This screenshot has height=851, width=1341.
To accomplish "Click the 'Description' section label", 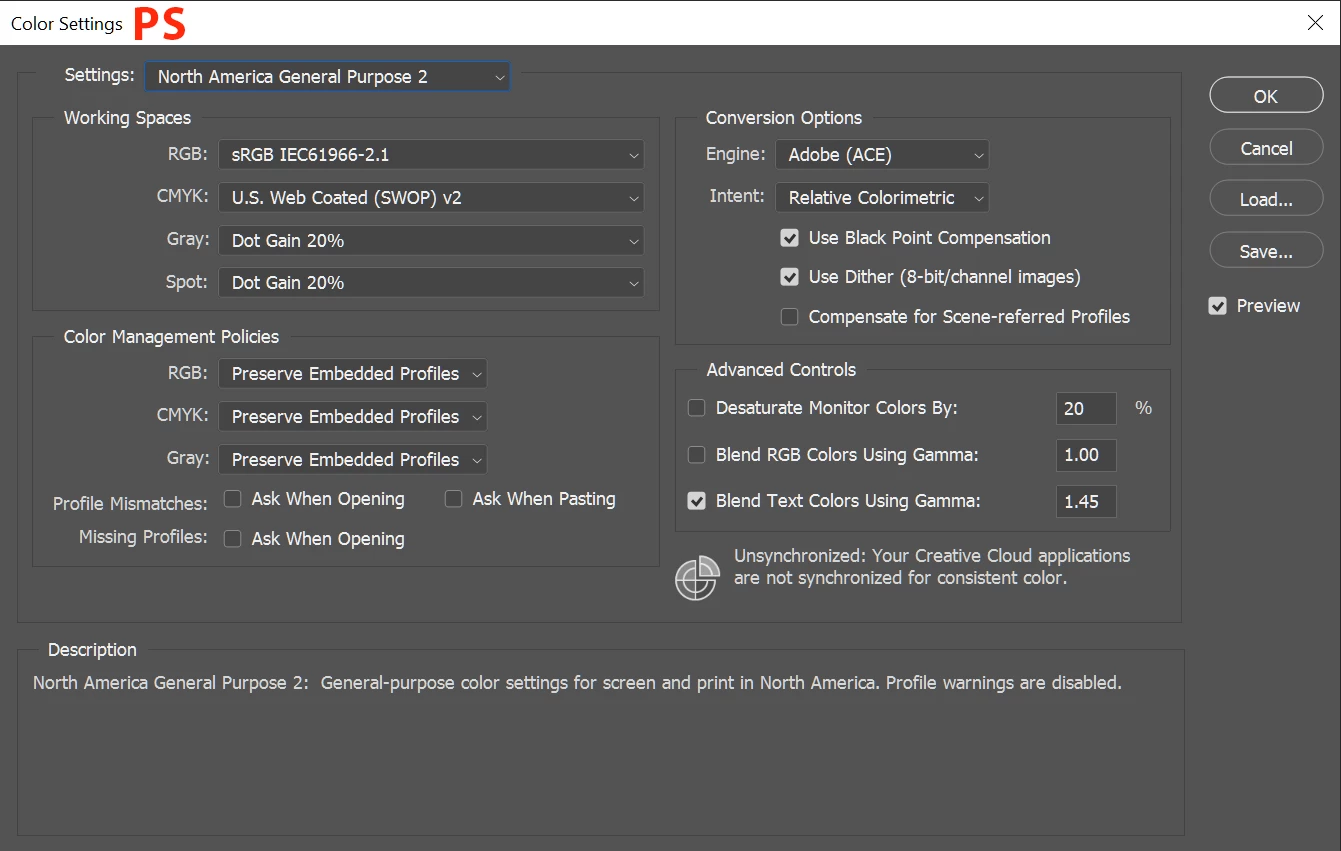I will coord(92,650).
